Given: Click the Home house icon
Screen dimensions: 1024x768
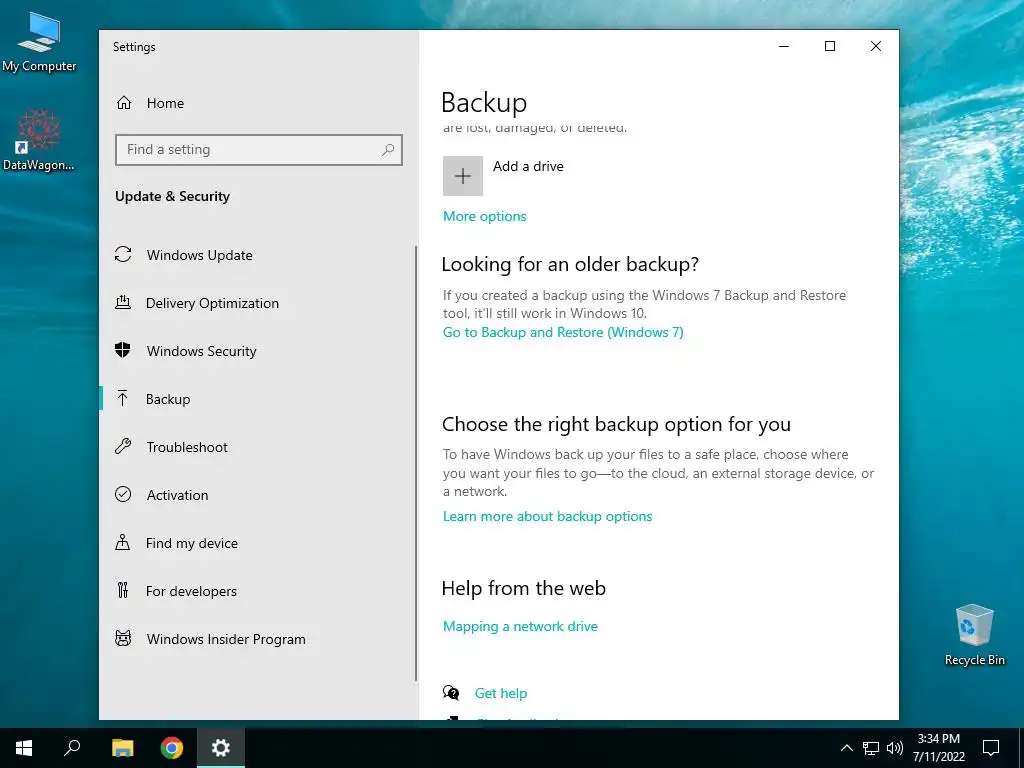Looking at the screenshot, I should click(x=124, y=103).
